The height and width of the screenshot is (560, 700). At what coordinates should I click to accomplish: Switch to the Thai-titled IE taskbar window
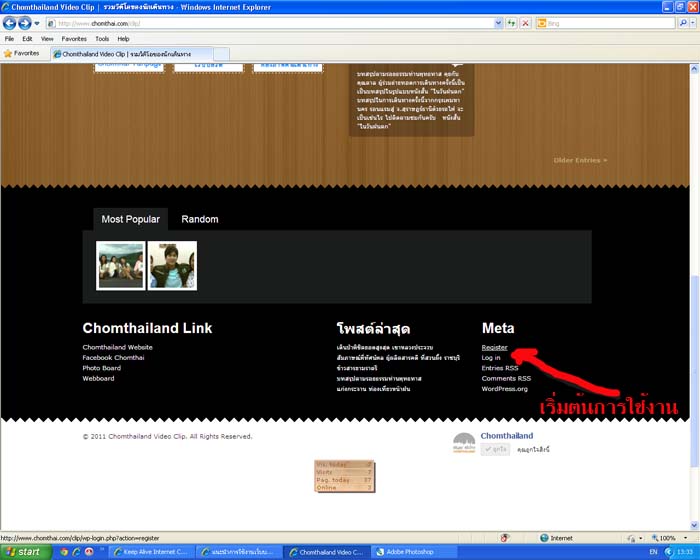[239, 552]
